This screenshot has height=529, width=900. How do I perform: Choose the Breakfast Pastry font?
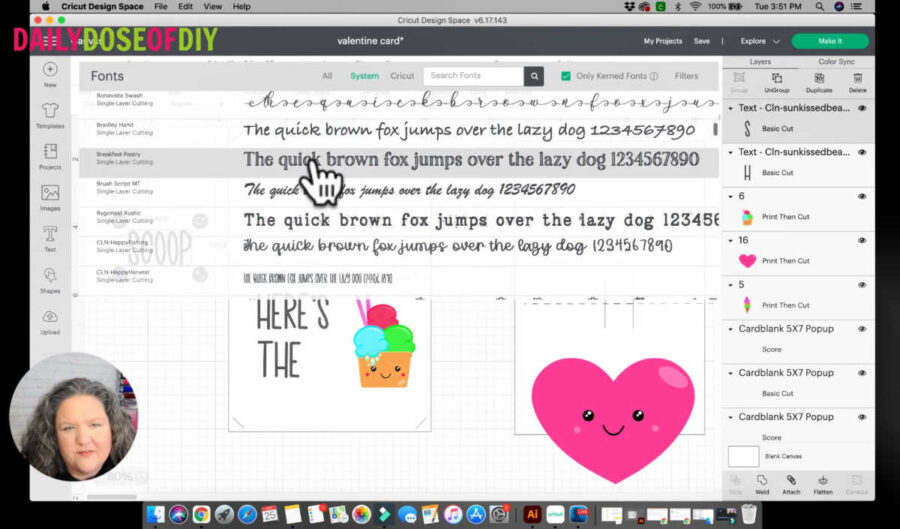click(x=399, y=162)
